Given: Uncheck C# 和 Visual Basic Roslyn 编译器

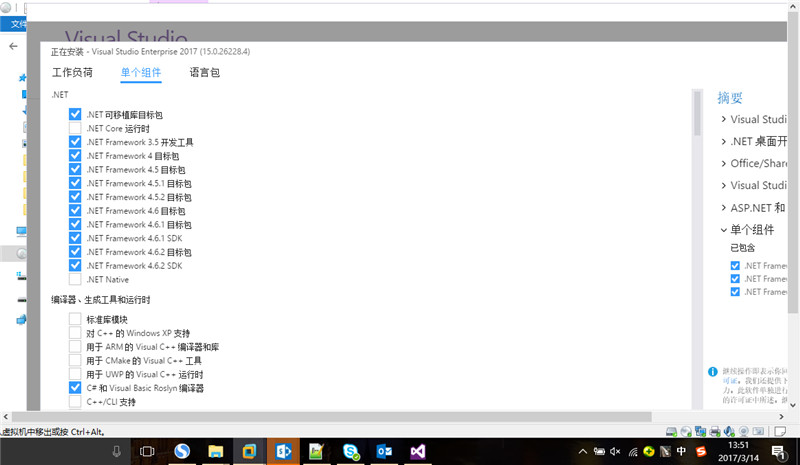Looking at the screenshot, I should tap(75, 388).
